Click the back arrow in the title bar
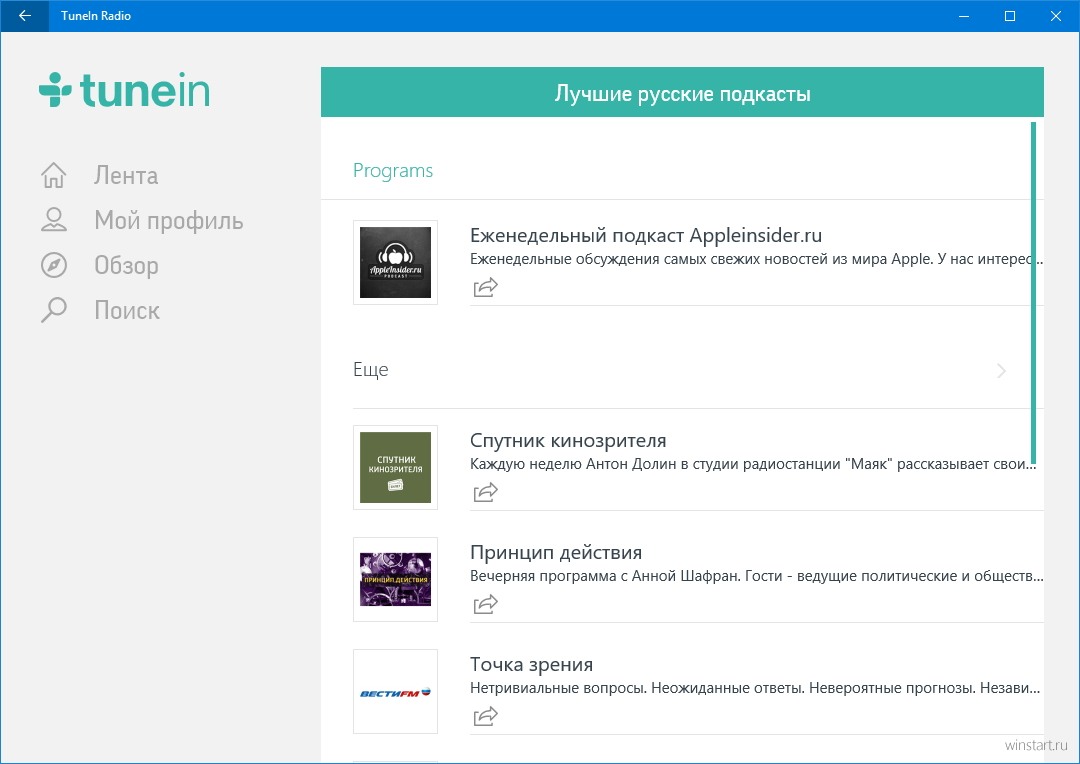1080x764 pixels. (25, 16)
